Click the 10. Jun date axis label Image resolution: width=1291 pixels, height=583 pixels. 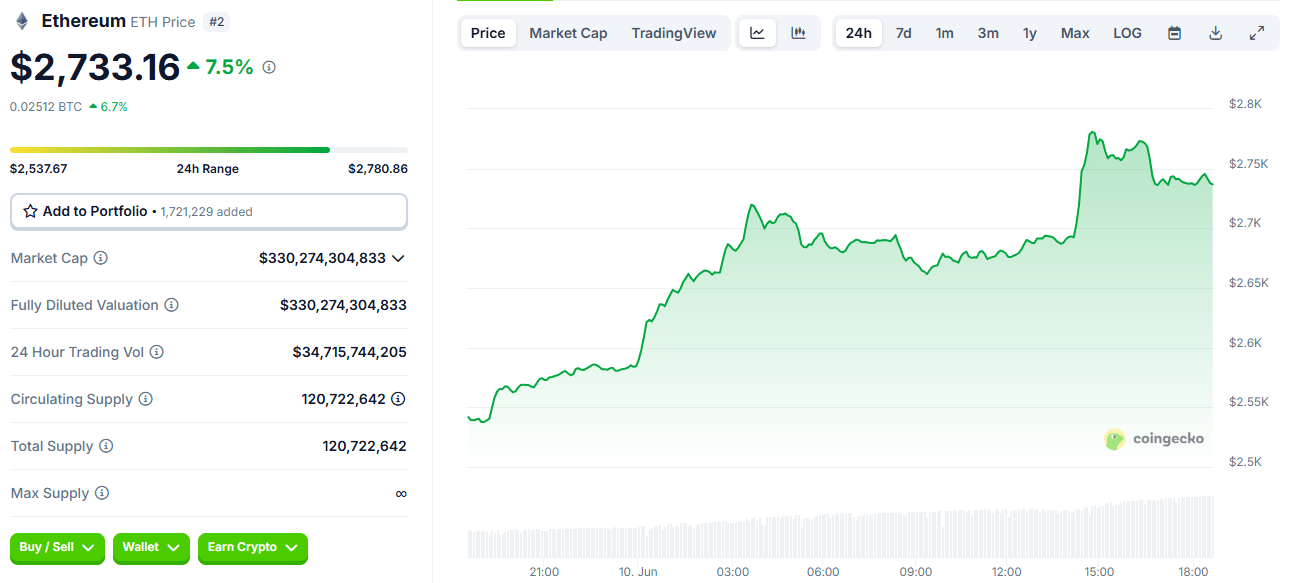638,572
